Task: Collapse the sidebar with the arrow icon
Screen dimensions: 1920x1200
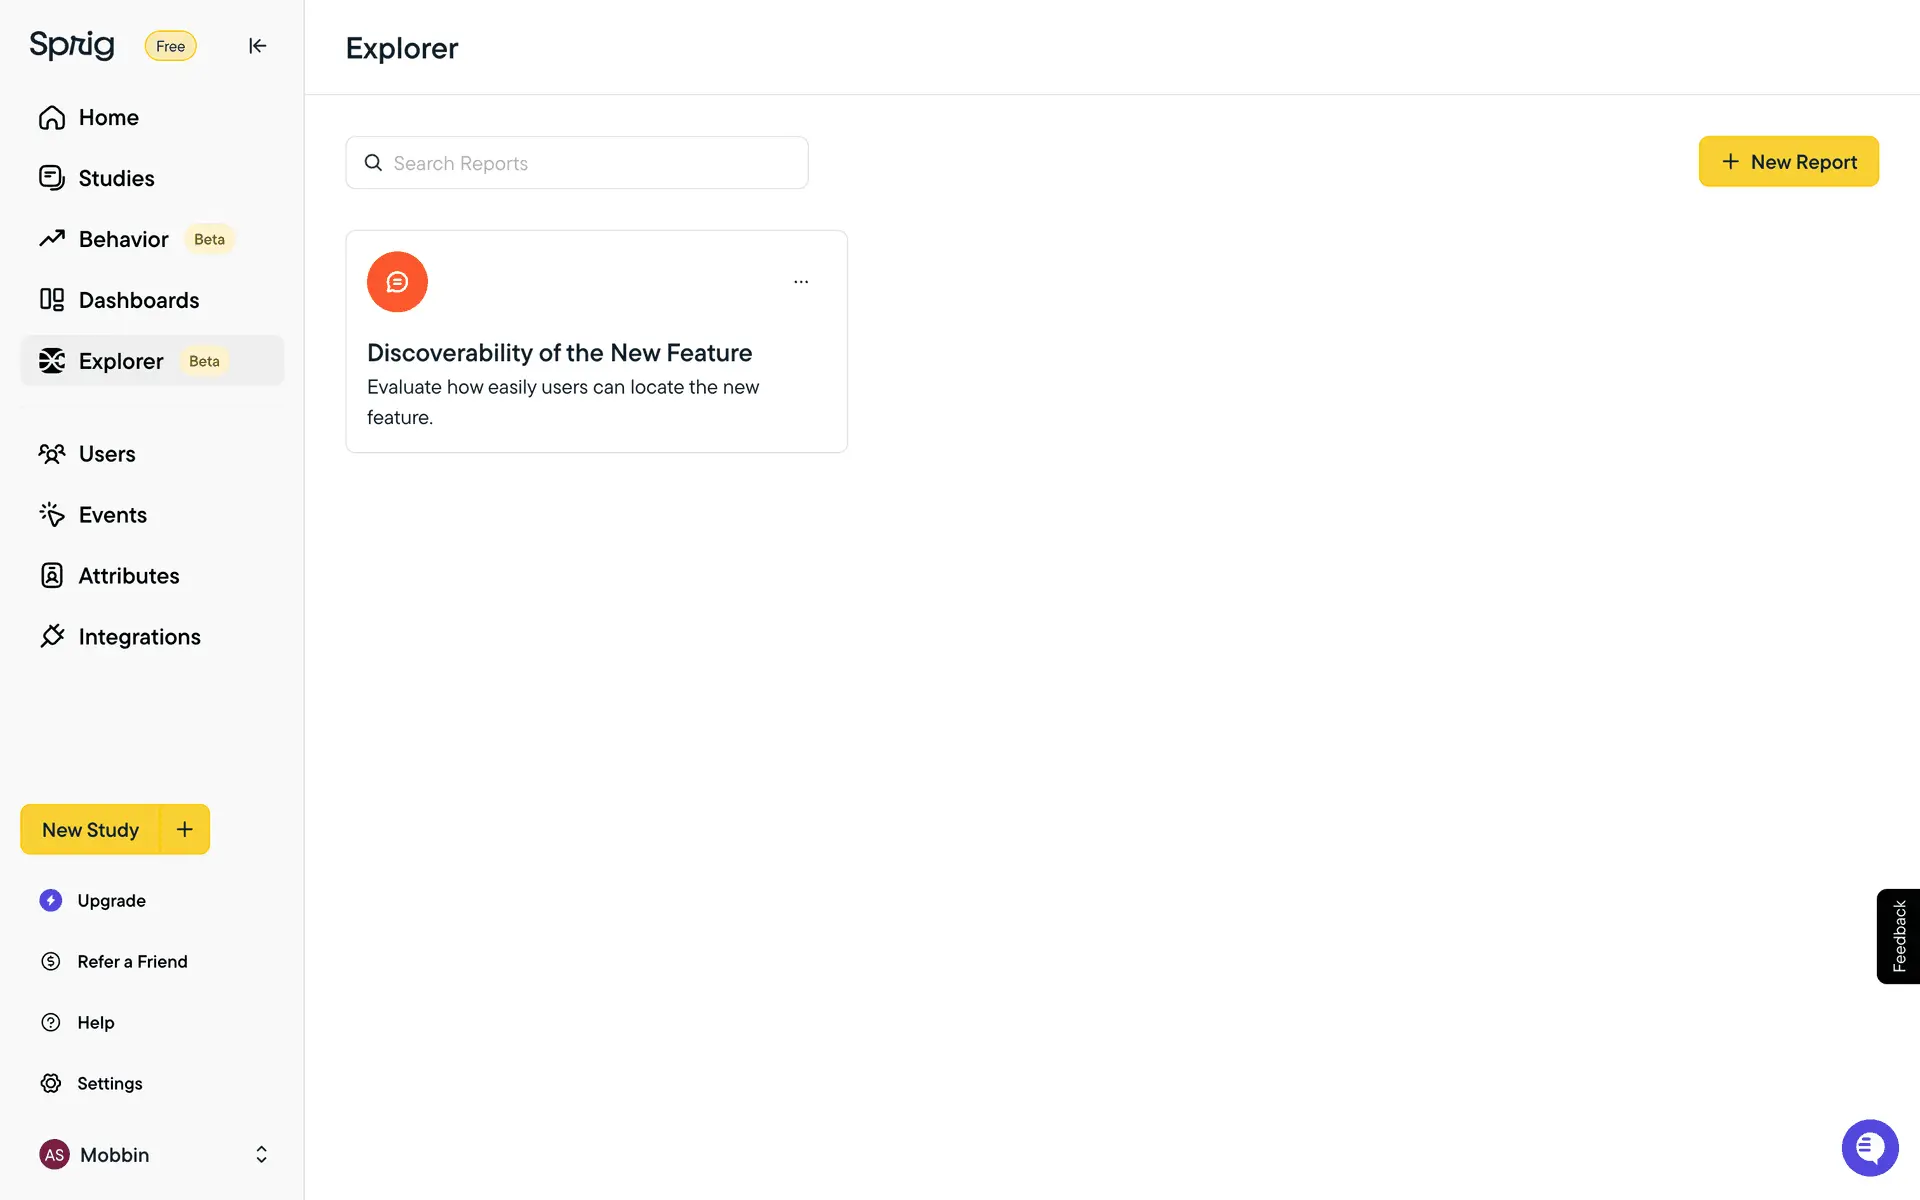Action: click(x=257, y=46)
